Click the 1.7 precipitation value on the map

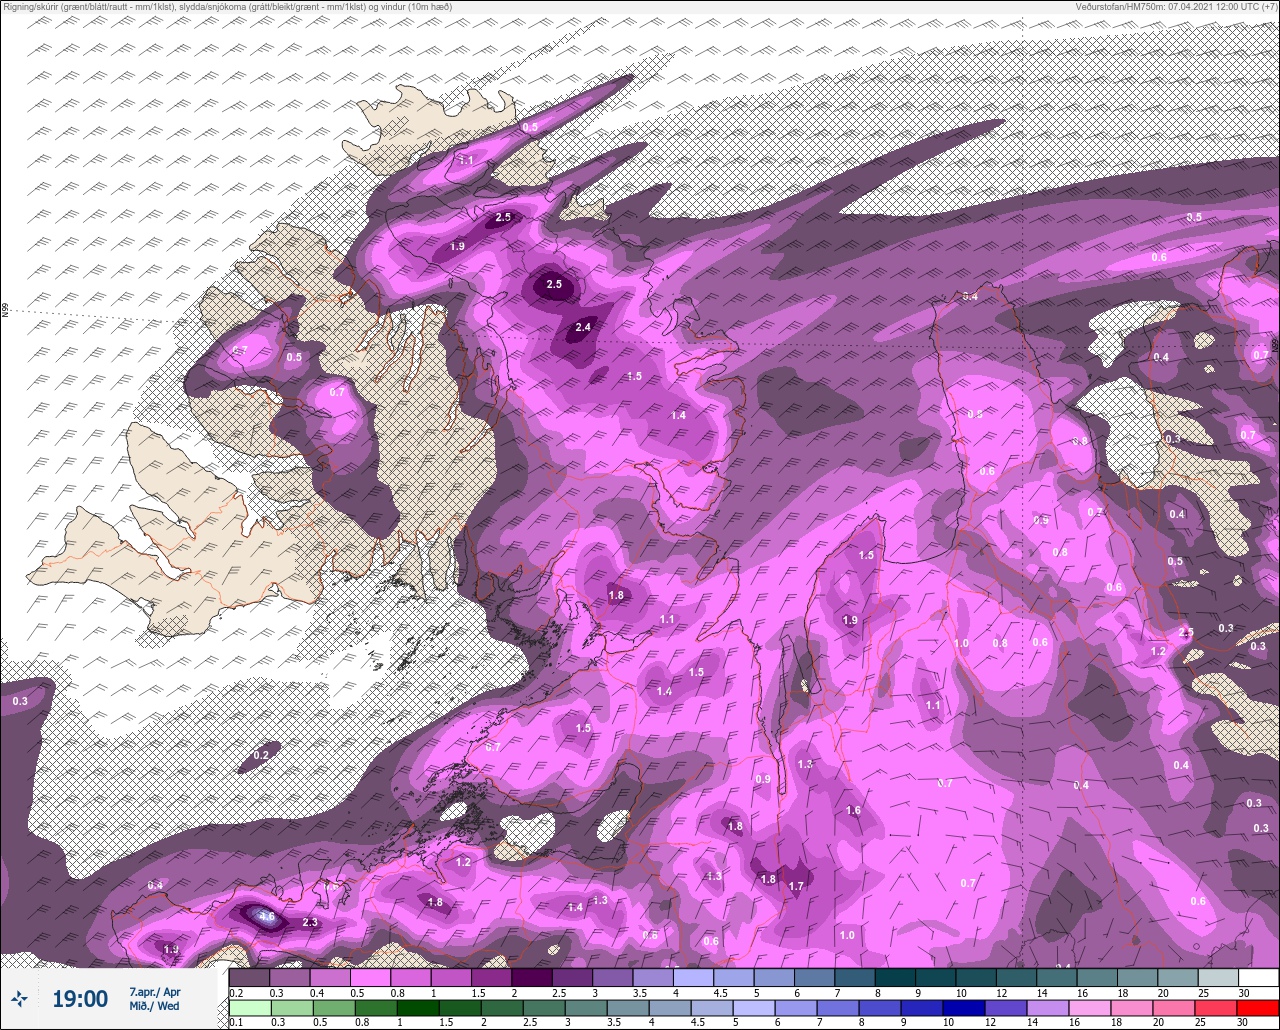796,886
